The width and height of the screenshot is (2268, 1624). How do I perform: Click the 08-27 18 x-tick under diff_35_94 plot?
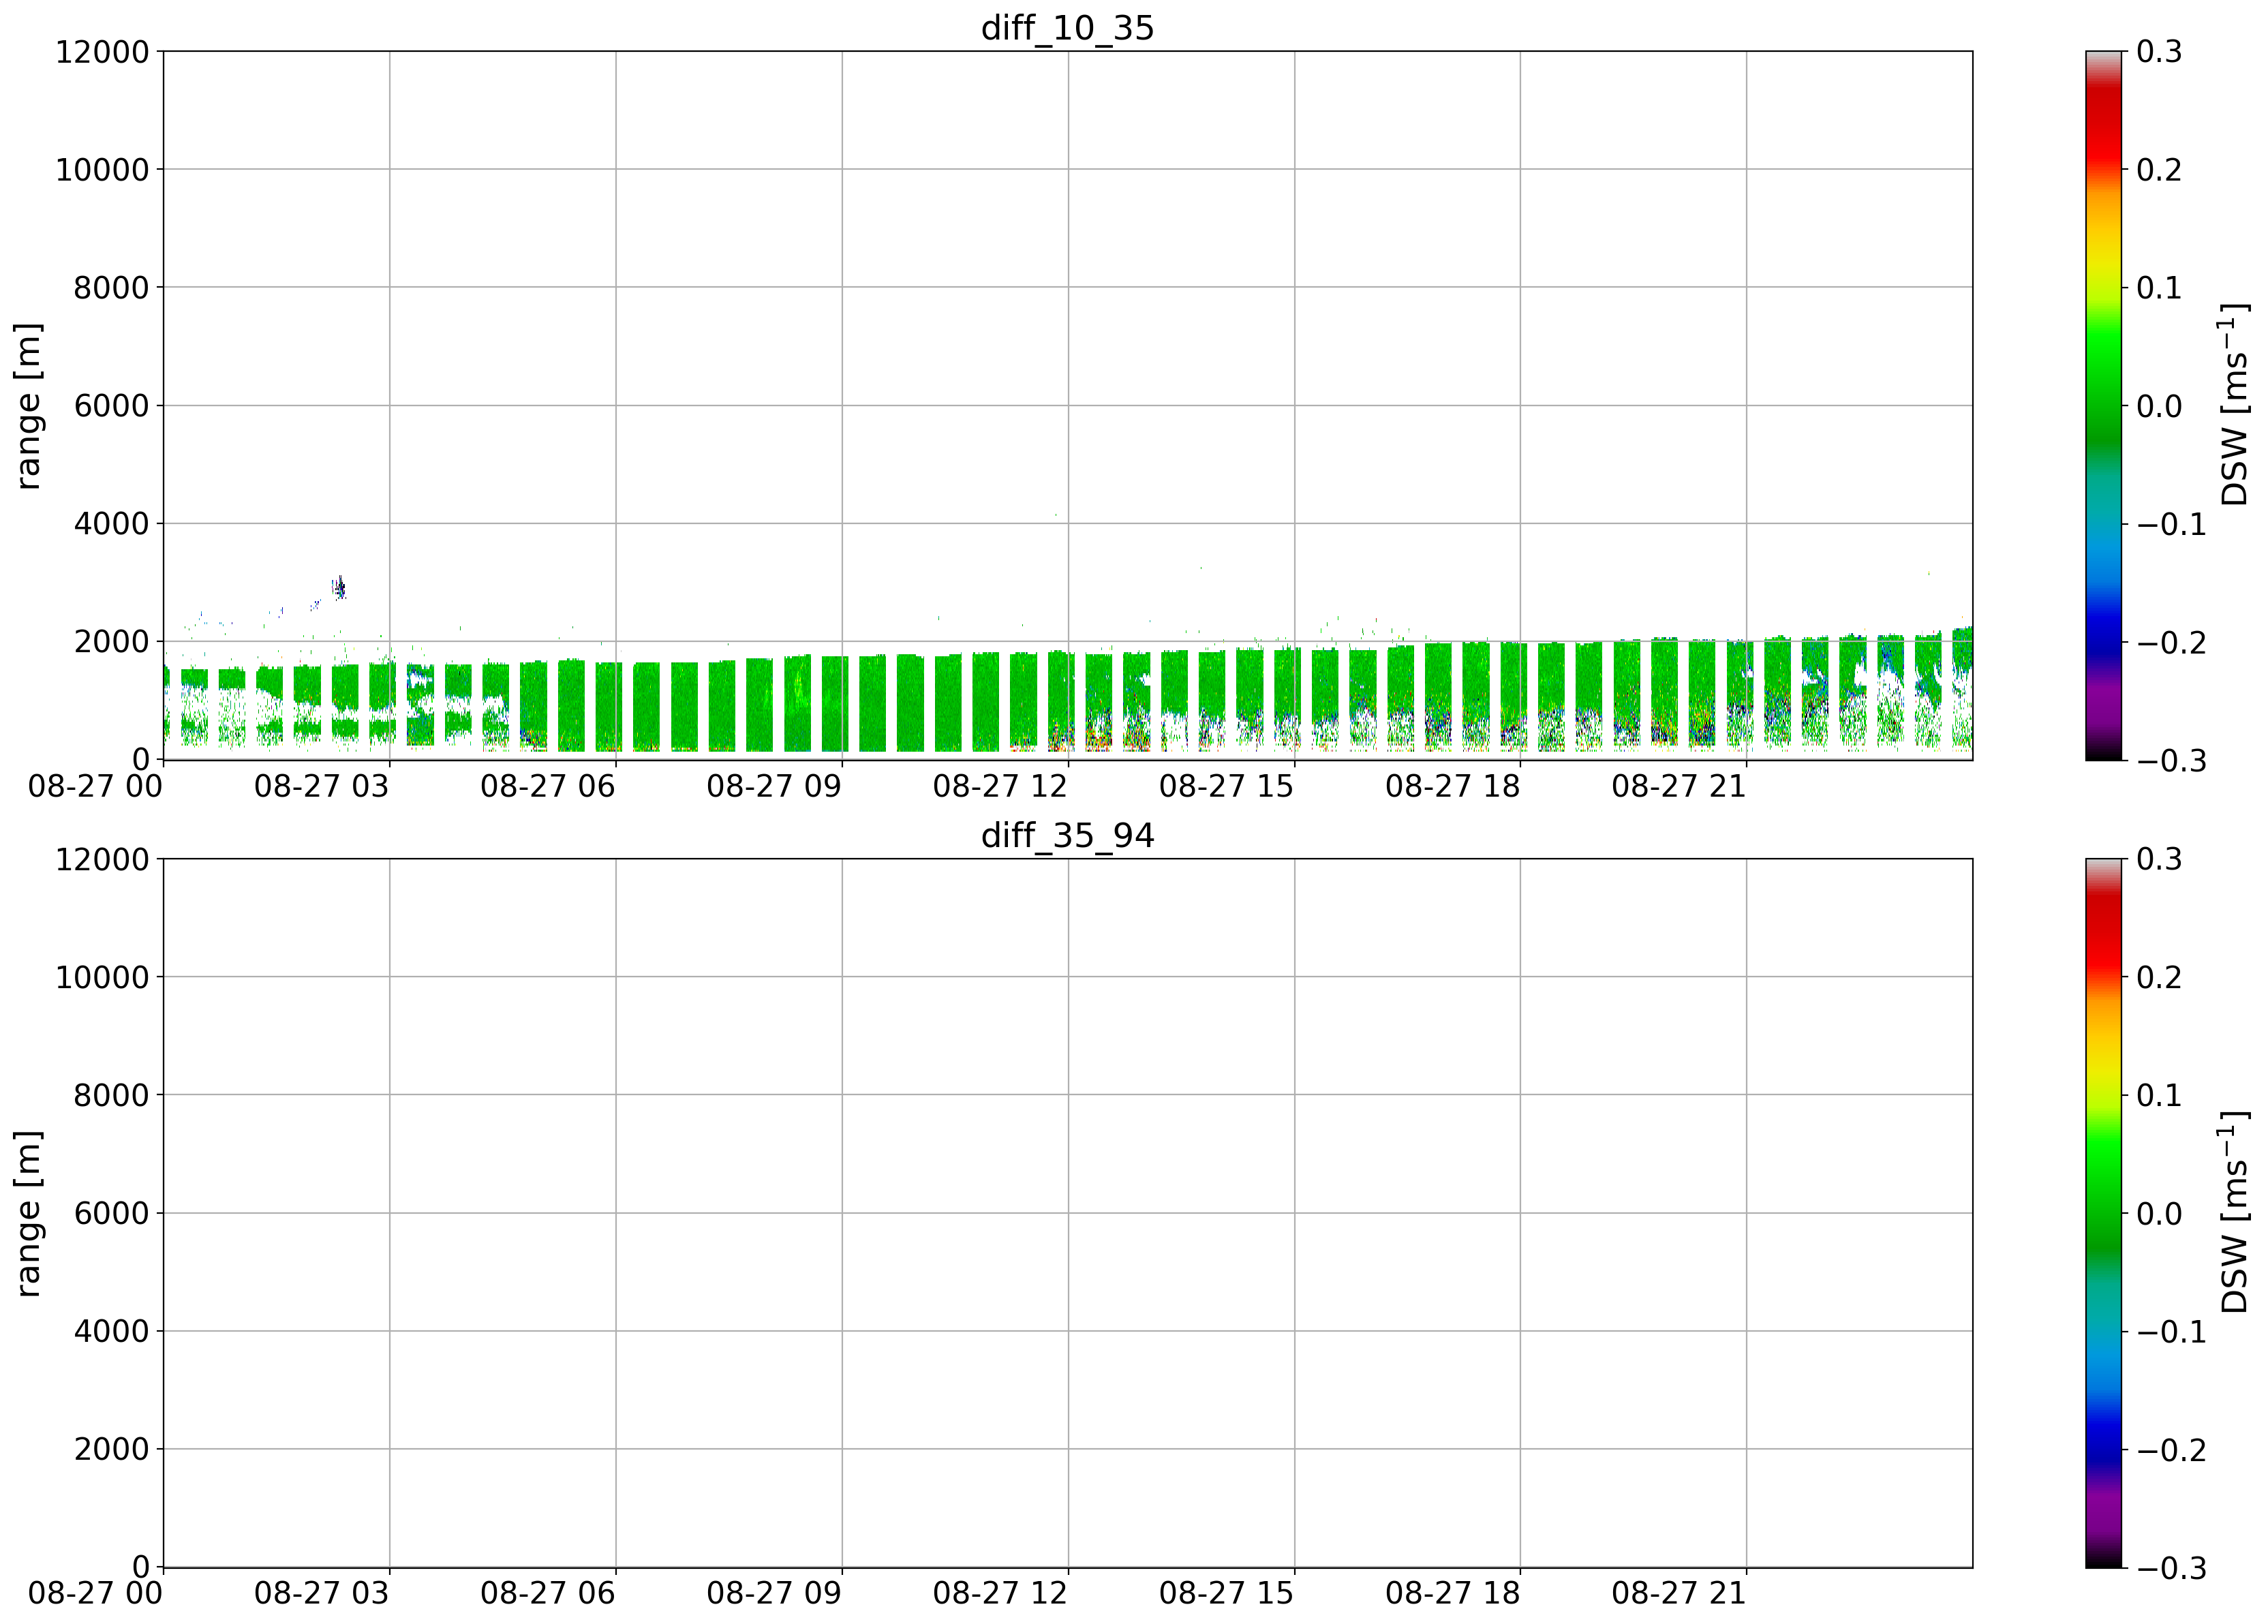(x=1452, y=1595)
